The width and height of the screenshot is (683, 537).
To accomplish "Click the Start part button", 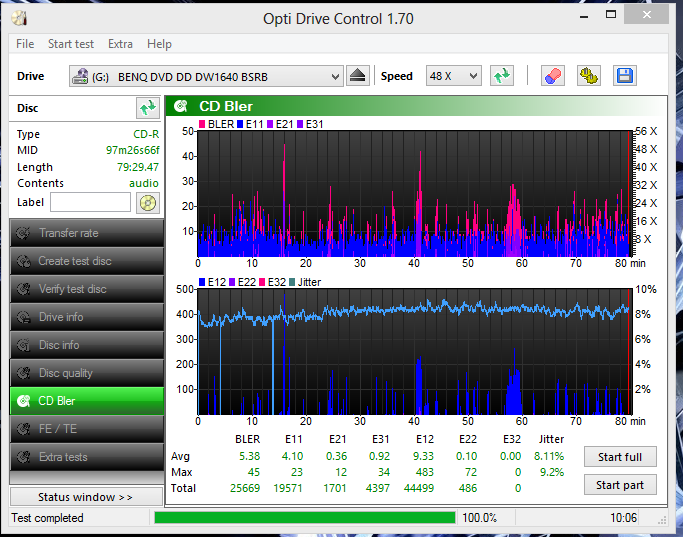I will pos(620,485).
